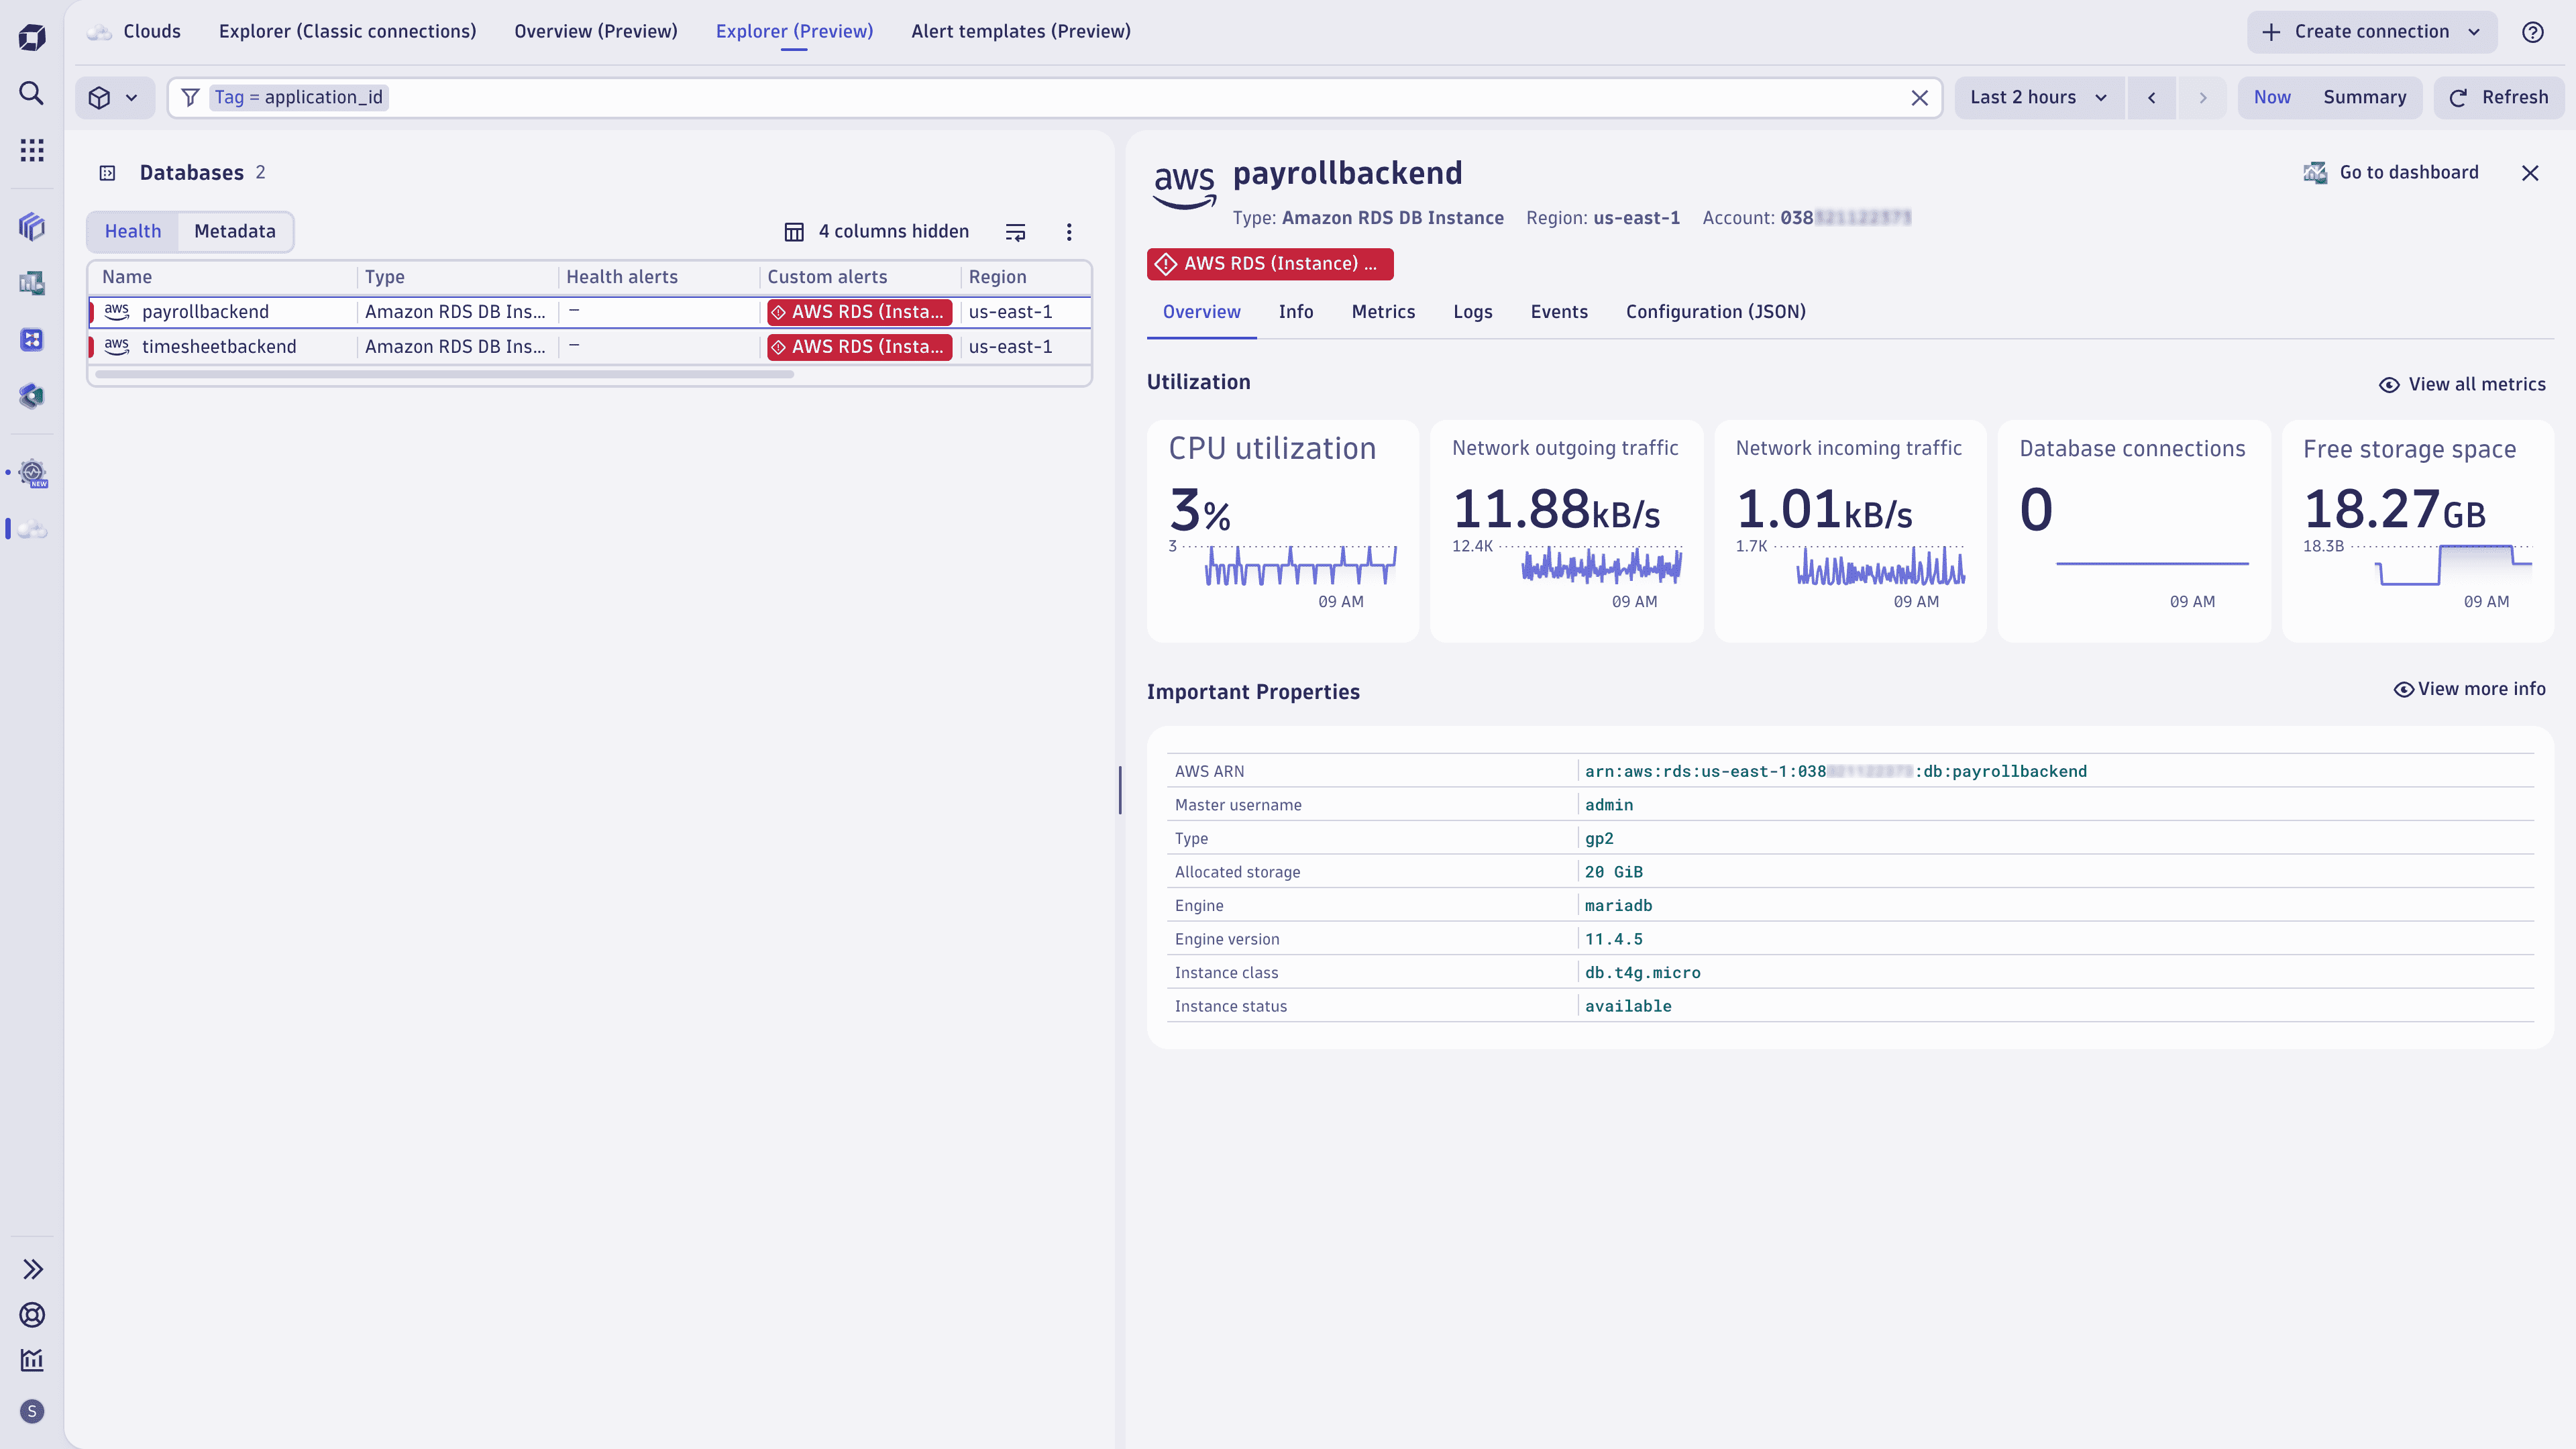Open the apps grid launcher
The height and width of the screenshot is (1449, 2576).
coord(32,150)
